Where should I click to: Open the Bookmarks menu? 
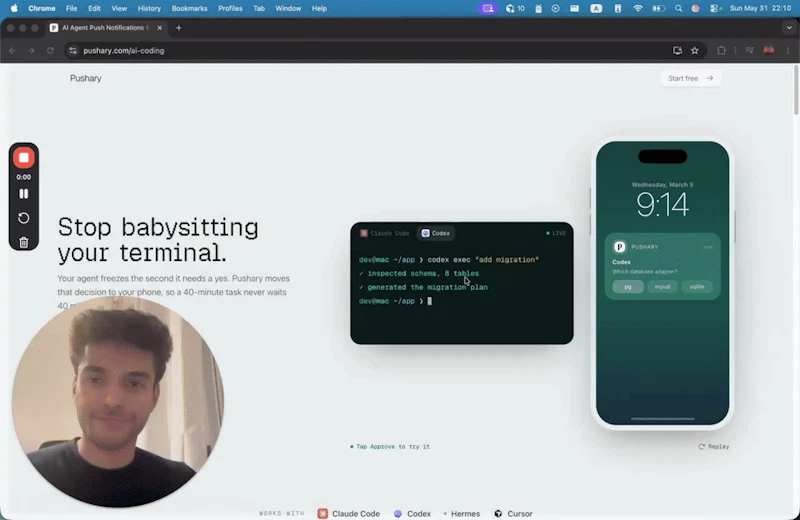[189, 8]
